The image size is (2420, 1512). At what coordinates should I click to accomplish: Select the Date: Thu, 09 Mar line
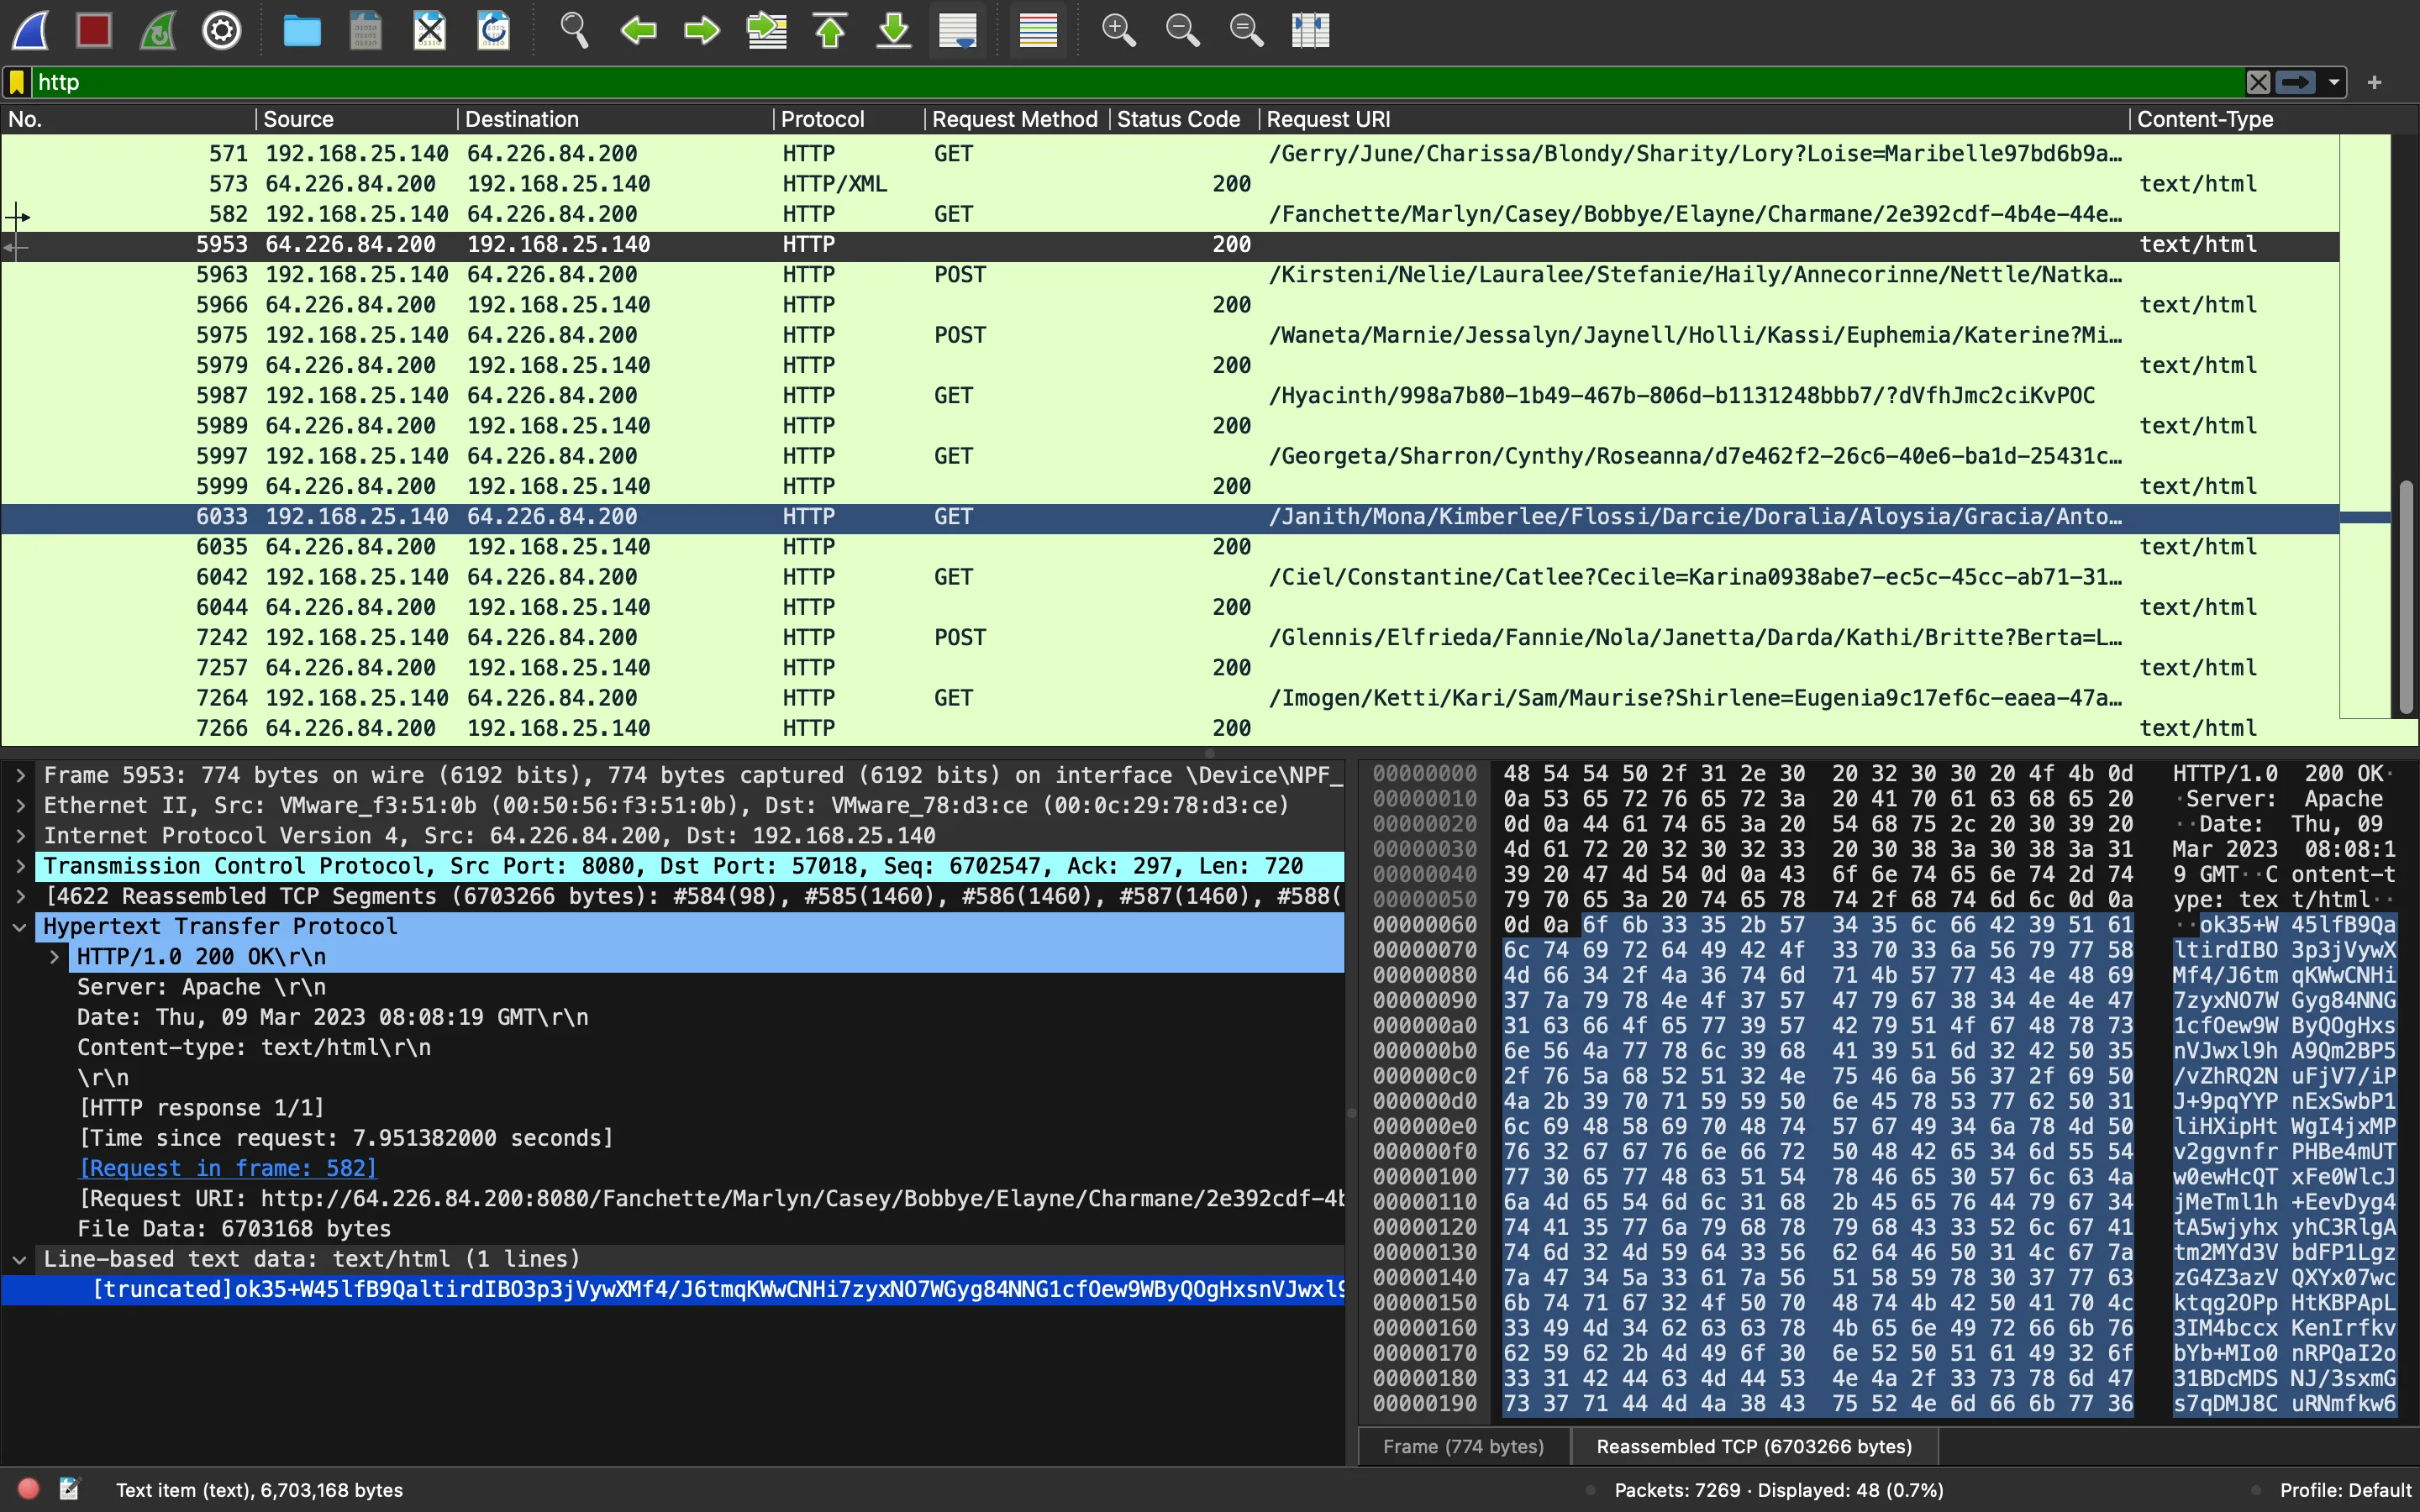[x=333, y=1017]
